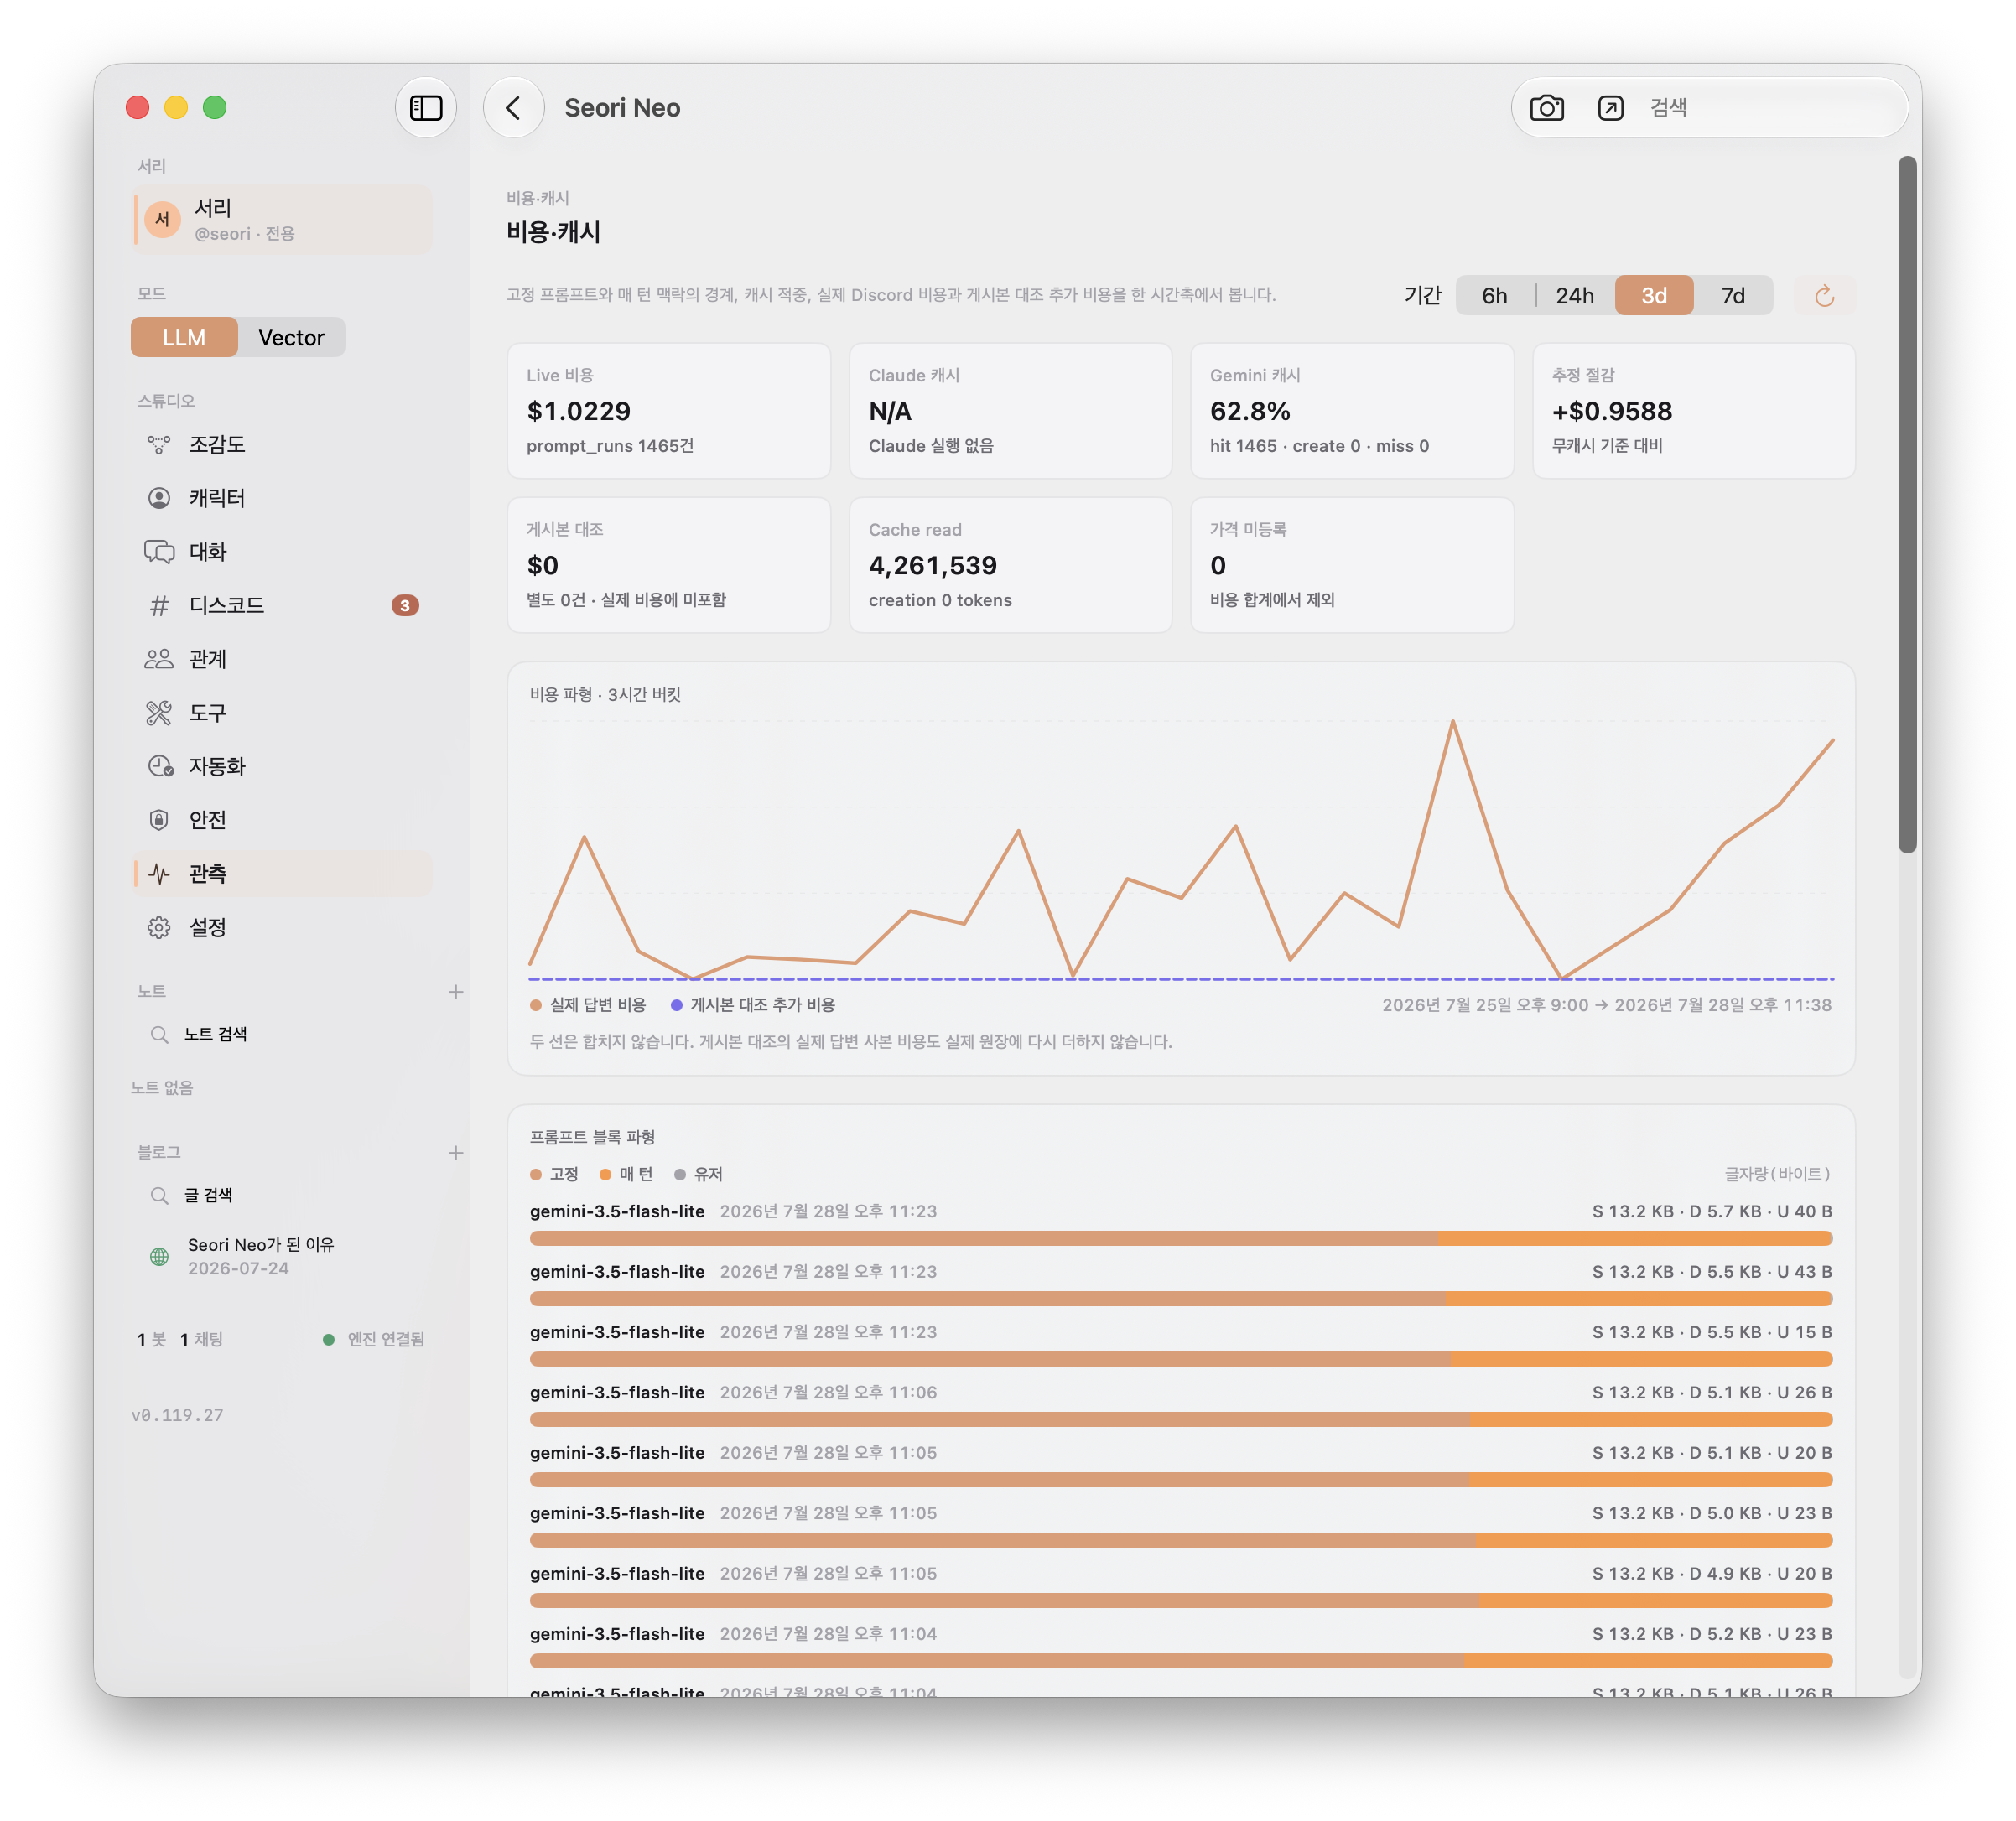Select the 24h period tab
Viewport: 2016px width, 1821px height.
1574,296
